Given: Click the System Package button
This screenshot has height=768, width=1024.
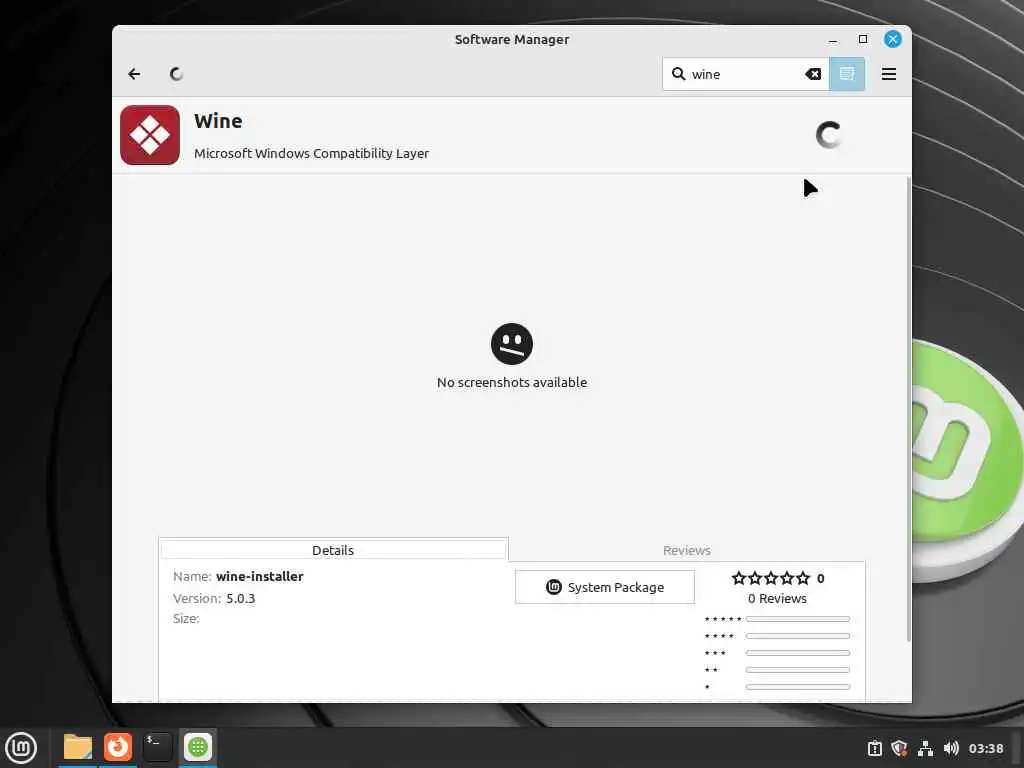Looking at the screenshot, I should click(x=605, y=587).
